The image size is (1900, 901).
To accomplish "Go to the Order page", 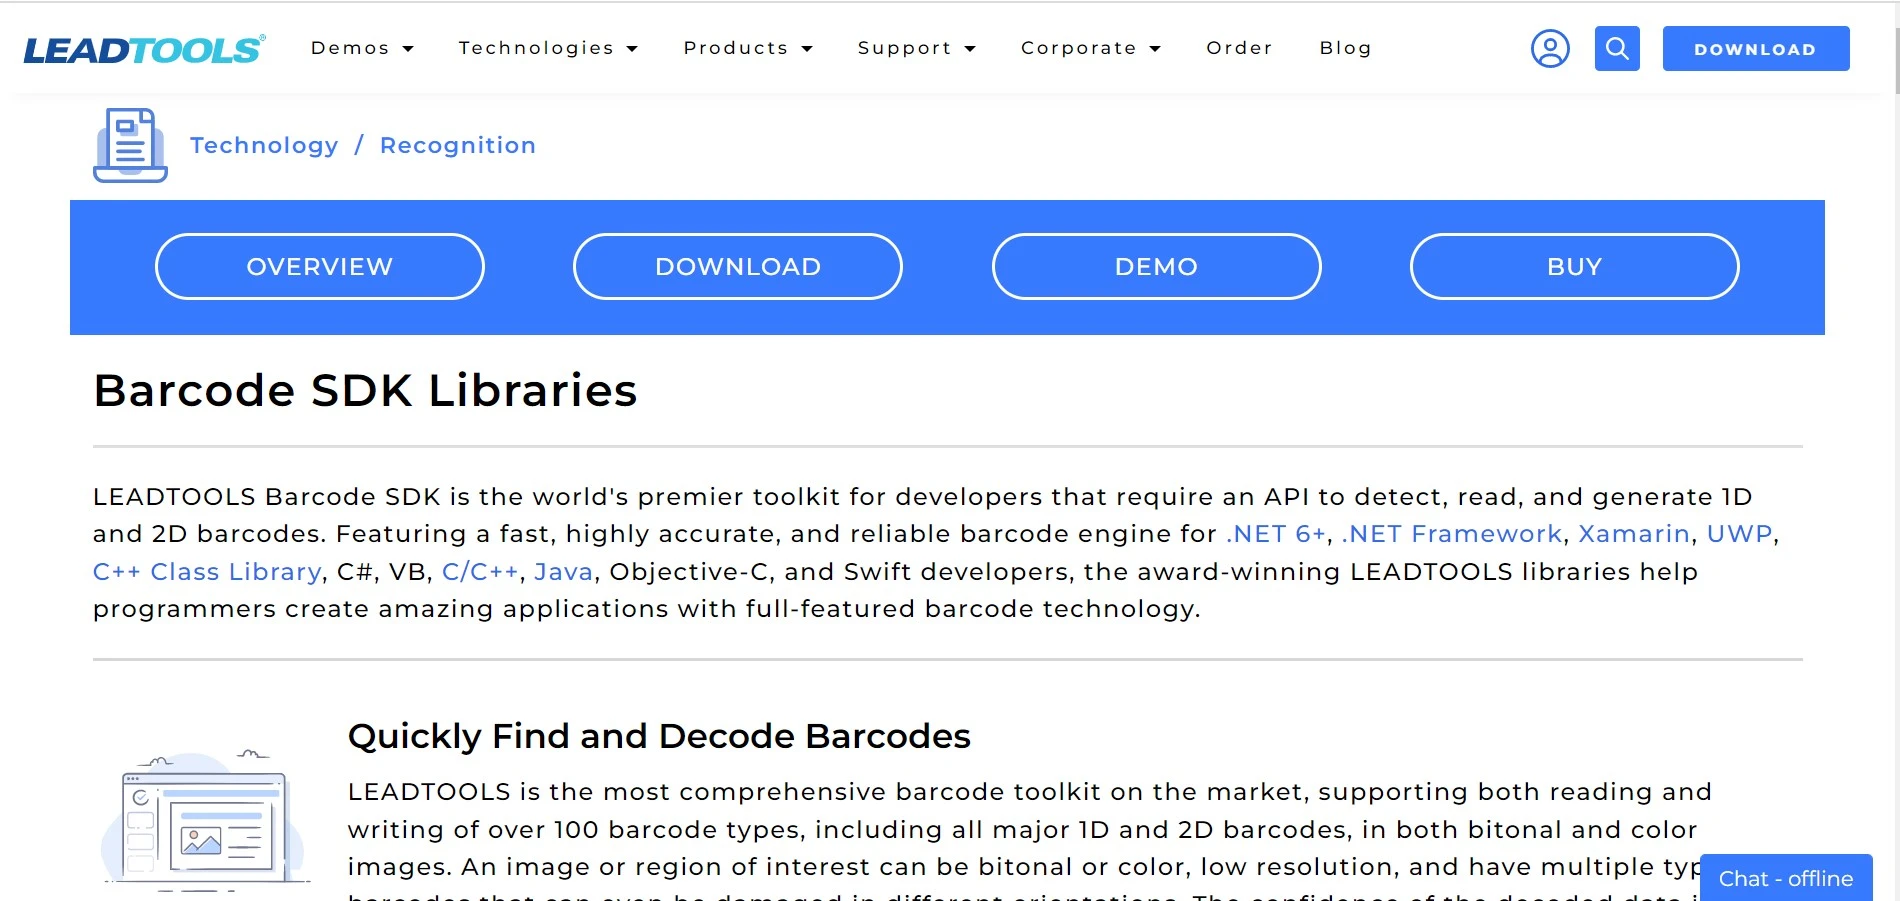I will click(1239, 48).
